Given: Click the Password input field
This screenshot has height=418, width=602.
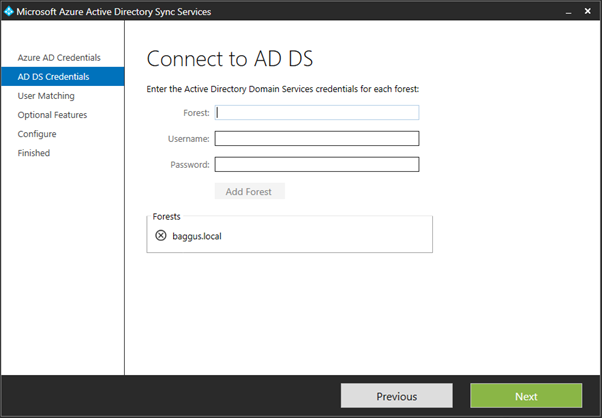Looking at the screenshot, I should click(x=316, y=164).
